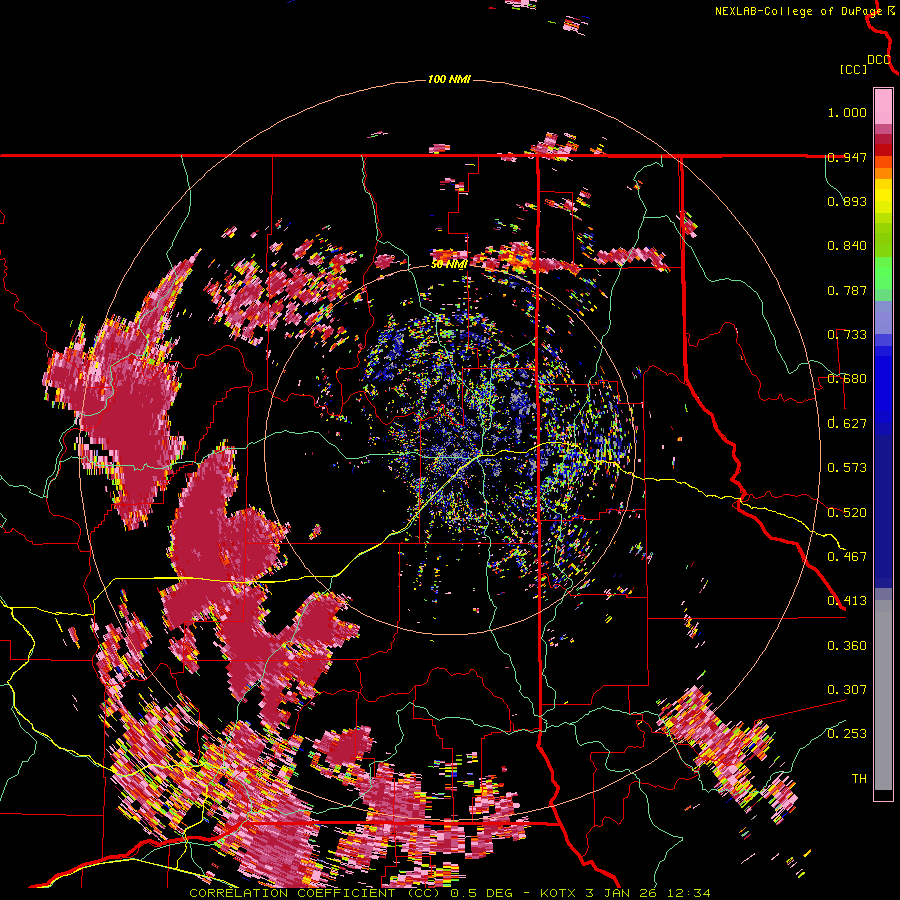The image size is (900, 900).
Task: Click the 0.467 legend value
Action: click(847, 556)
